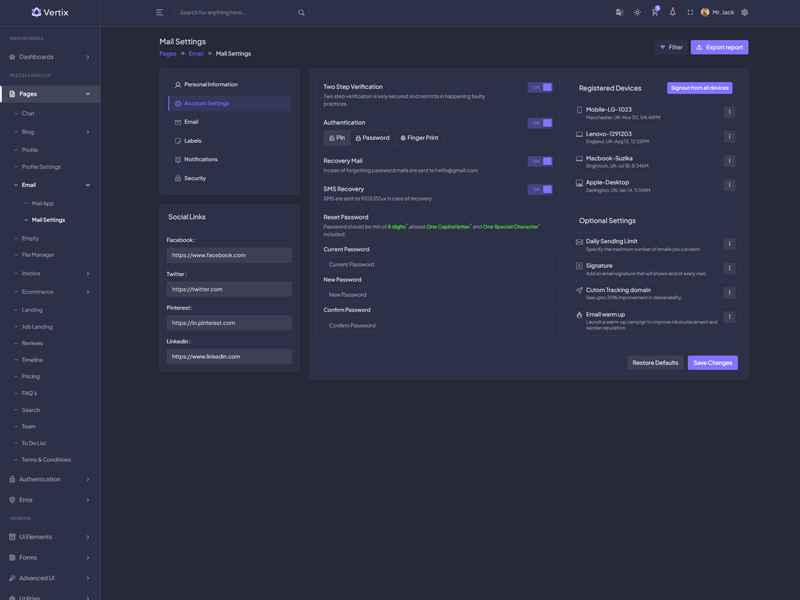Disable the Recovery Mail switch
The width and height of the screenshot is (800, 600).
click(540, 161)
